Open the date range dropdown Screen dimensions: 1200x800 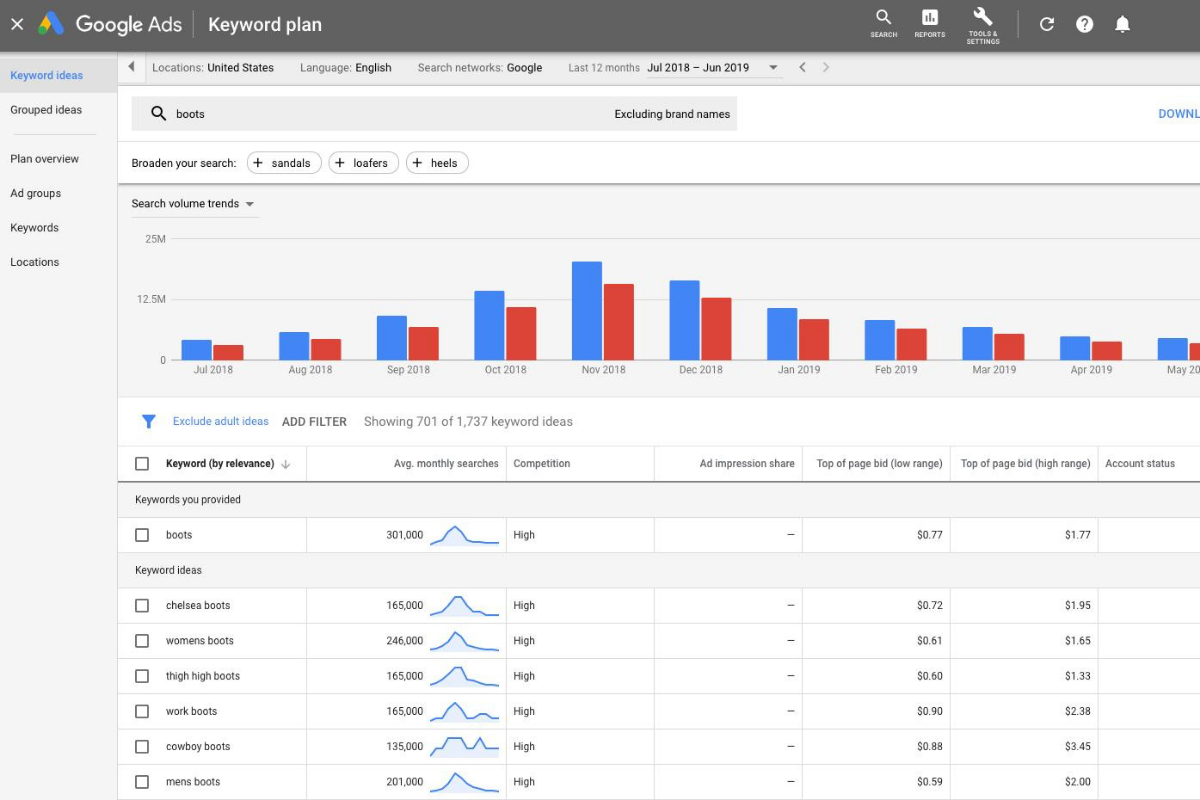coord(773,68)
